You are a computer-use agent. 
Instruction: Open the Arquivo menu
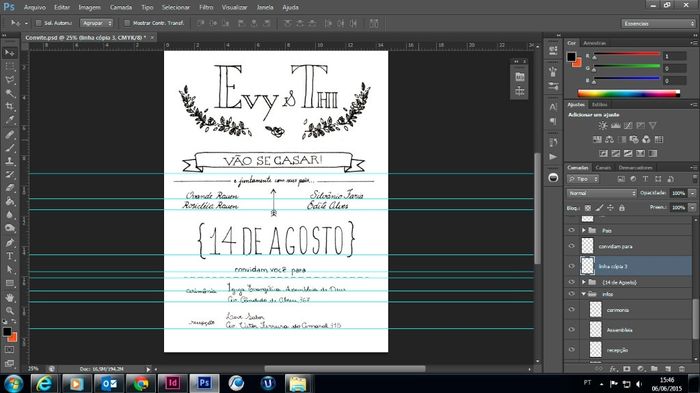34,7
